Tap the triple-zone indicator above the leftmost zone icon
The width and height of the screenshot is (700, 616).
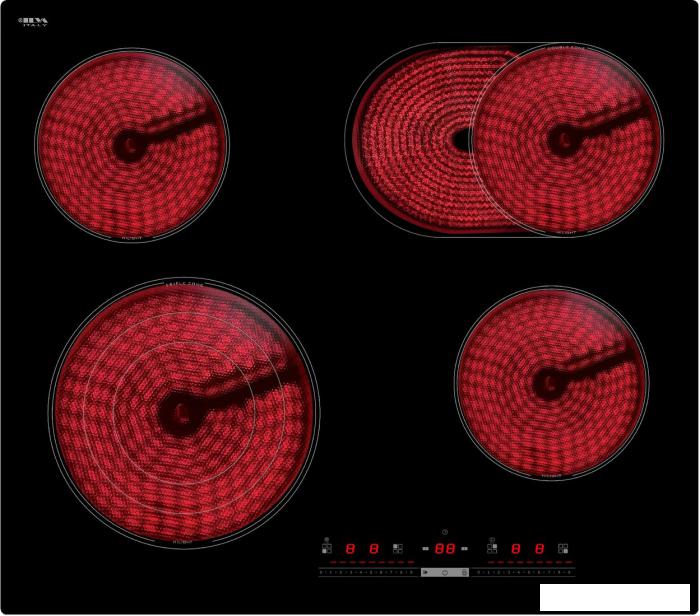point(327,539)
